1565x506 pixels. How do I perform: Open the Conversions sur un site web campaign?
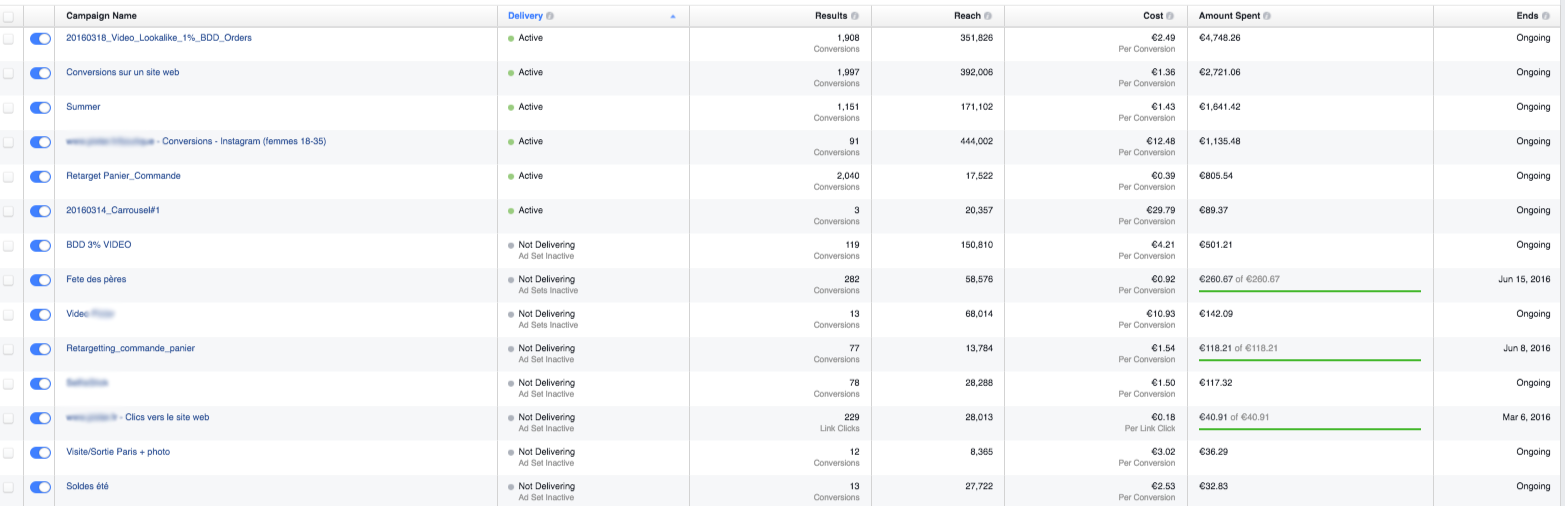point(122,72)
